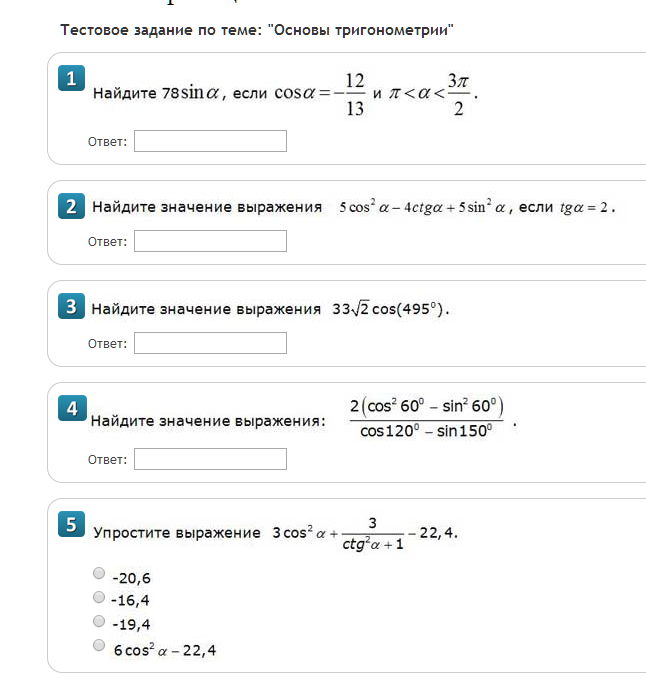
Task: Activate the answer field for question 4
Action: [210, 459]
